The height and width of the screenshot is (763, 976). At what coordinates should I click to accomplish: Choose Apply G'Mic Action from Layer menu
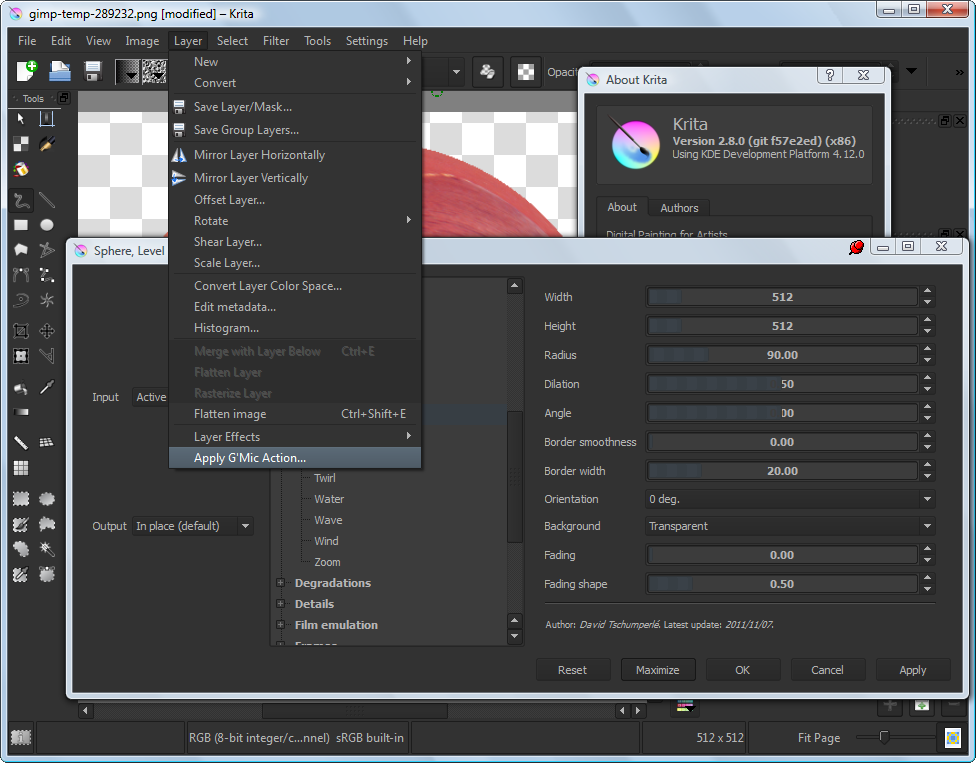point(295,458)
